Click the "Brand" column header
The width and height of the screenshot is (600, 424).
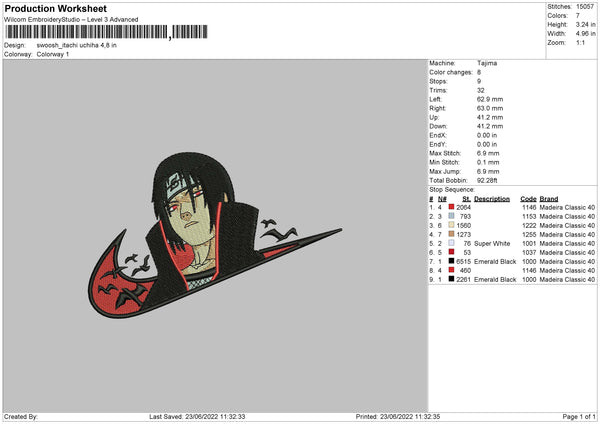[x=549, y=199]
